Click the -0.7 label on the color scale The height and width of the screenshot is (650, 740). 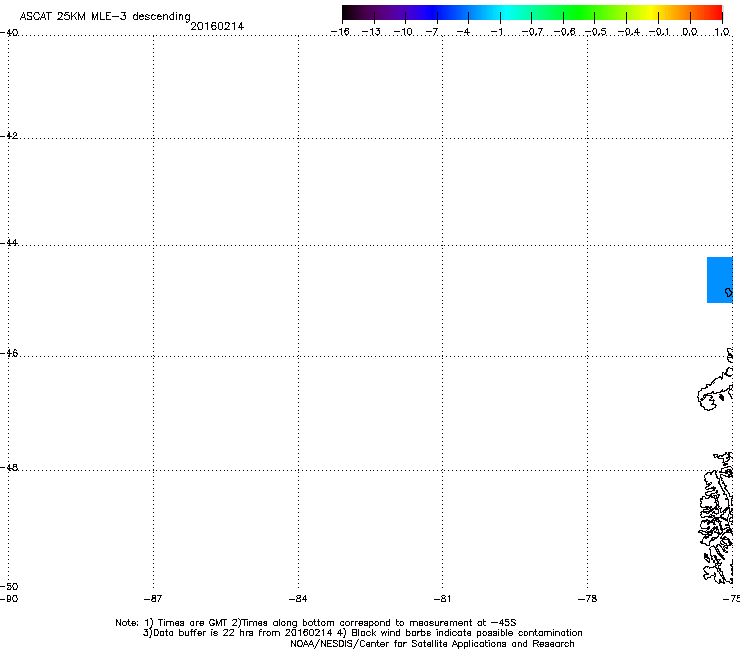click(532, 32)
